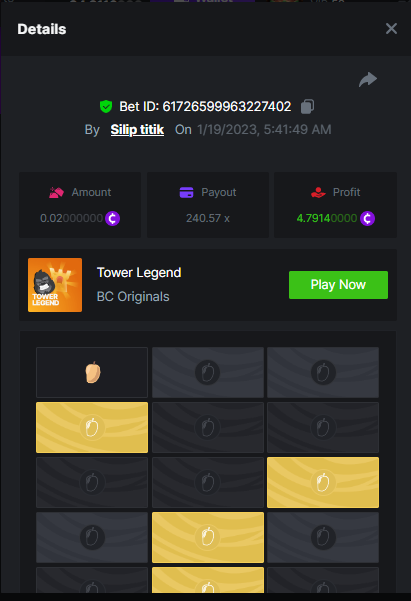
Task: Click the Amount currency coin icon
Action: [x=113, y=218]
